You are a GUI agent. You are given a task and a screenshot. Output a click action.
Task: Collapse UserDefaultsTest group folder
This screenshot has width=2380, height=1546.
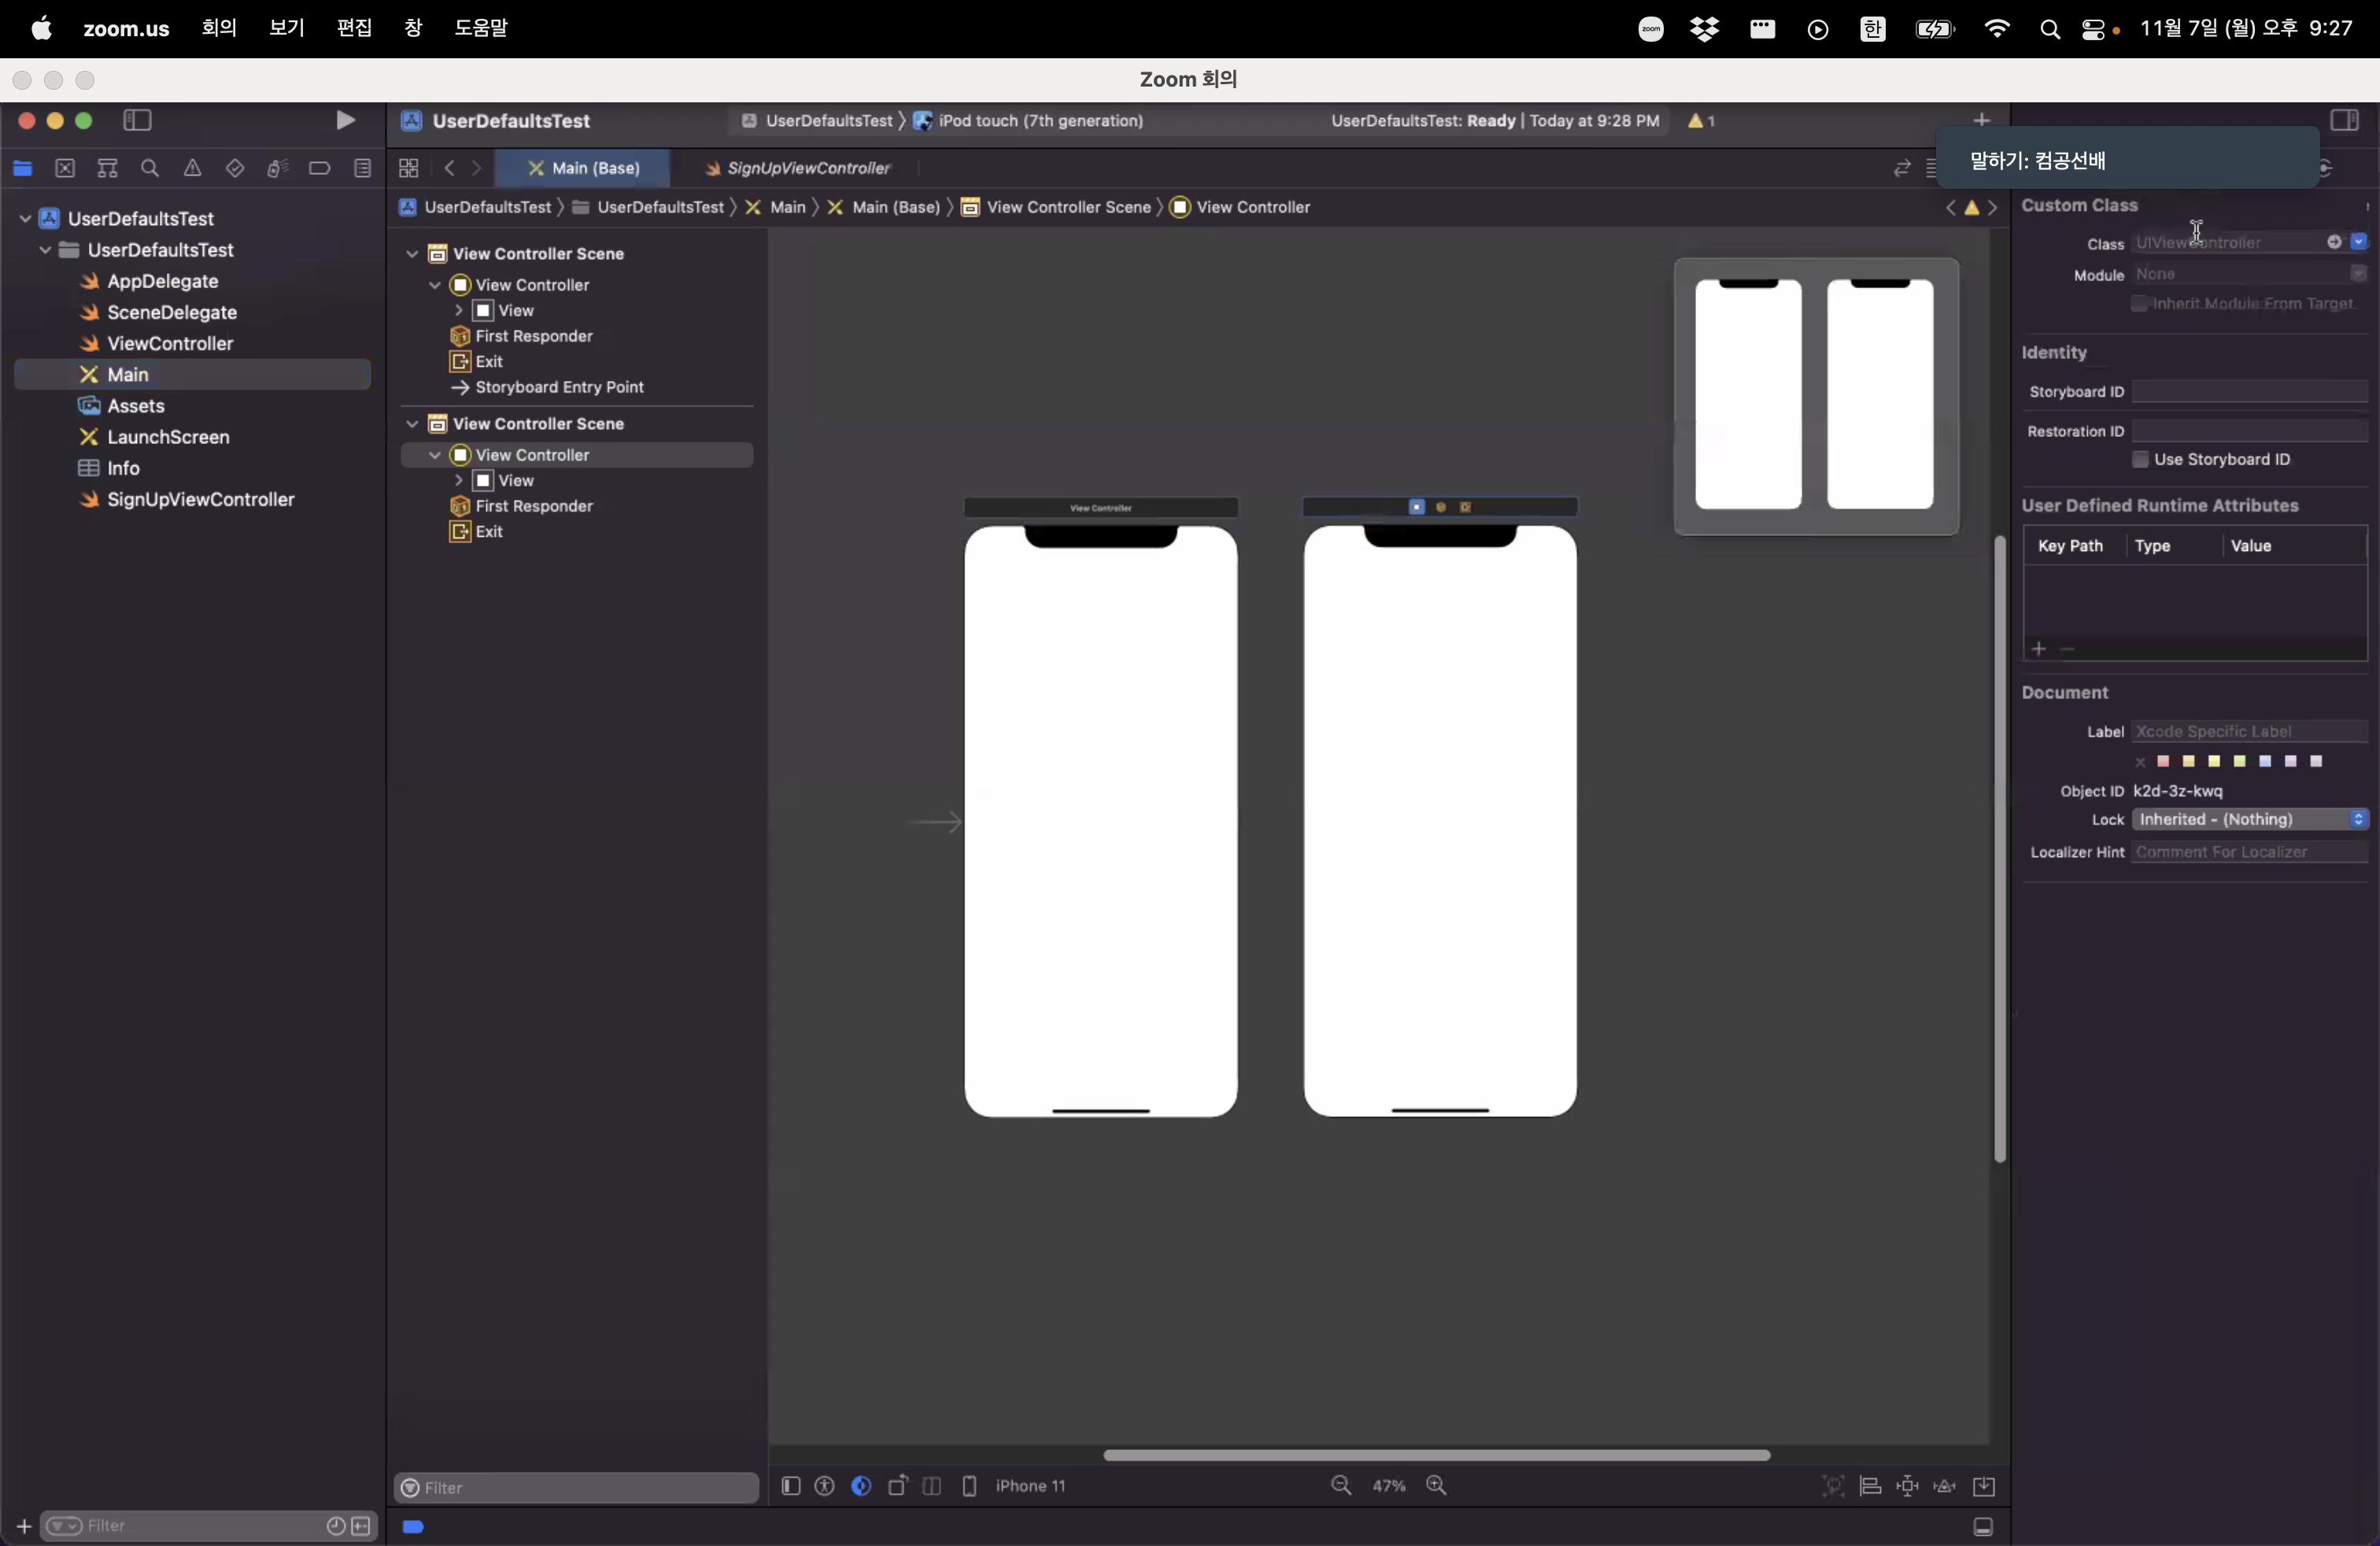tap(45, 250)
